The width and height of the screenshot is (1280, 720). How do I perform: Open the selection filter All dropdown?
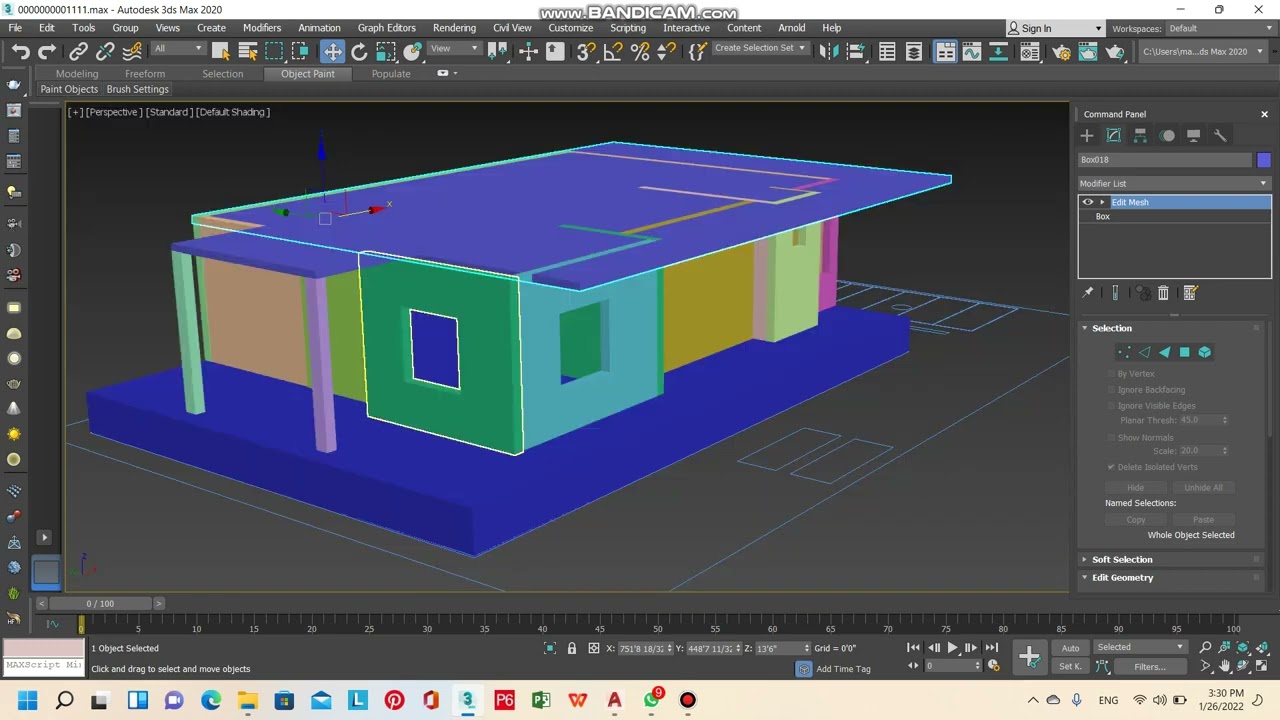coord(178,49)
